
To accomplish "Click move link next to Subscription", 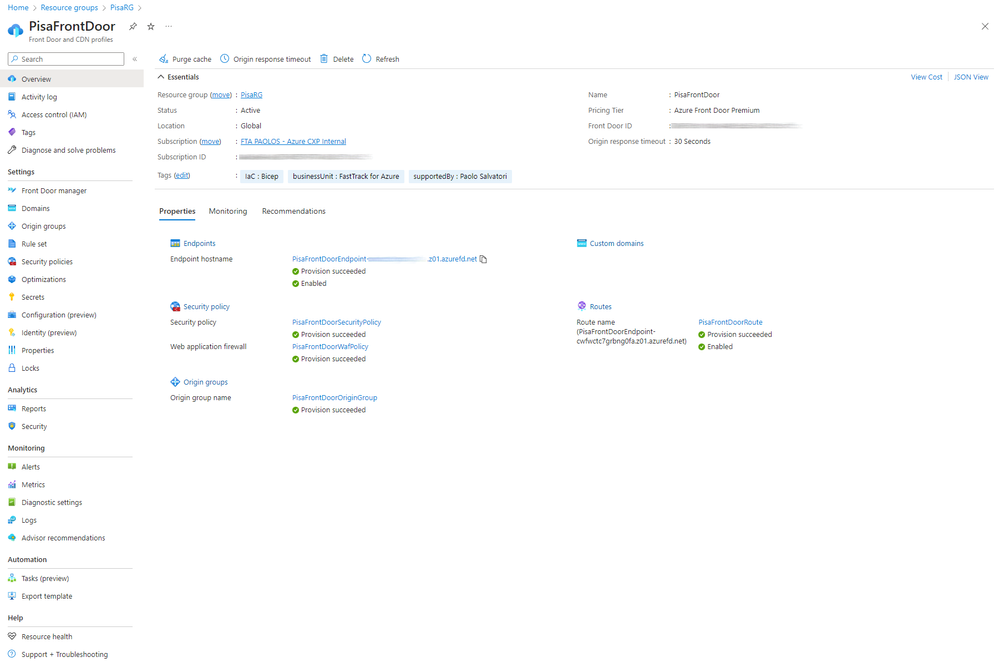I will point(210,141).
